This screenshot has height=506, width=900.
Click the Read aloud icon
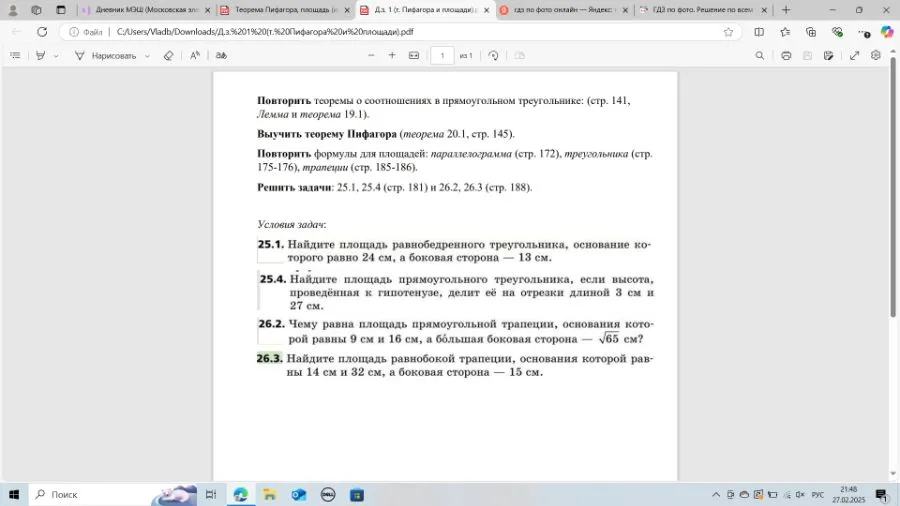coord(195,56)
